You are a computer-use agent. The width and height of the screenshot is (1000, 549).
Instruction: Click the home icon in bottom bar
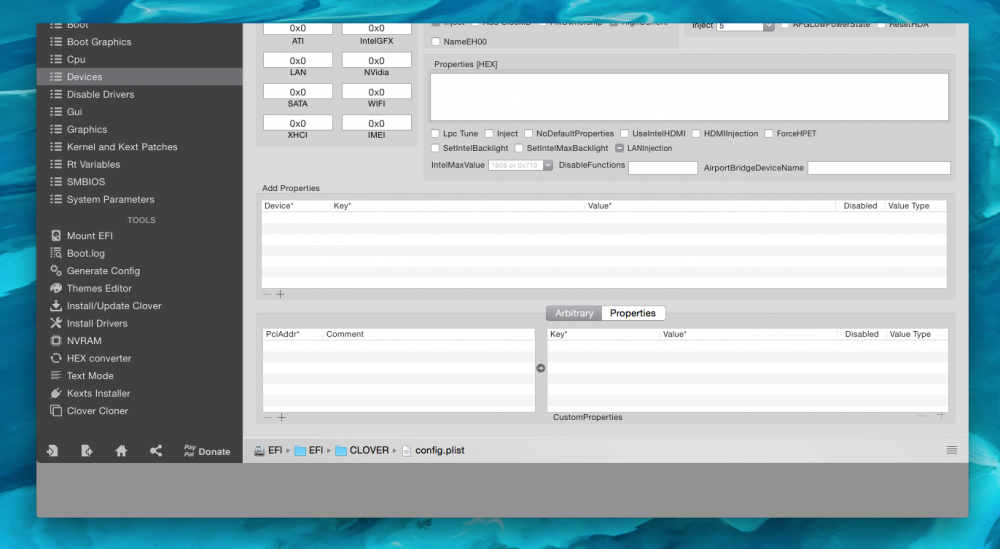tap(121, 451)
